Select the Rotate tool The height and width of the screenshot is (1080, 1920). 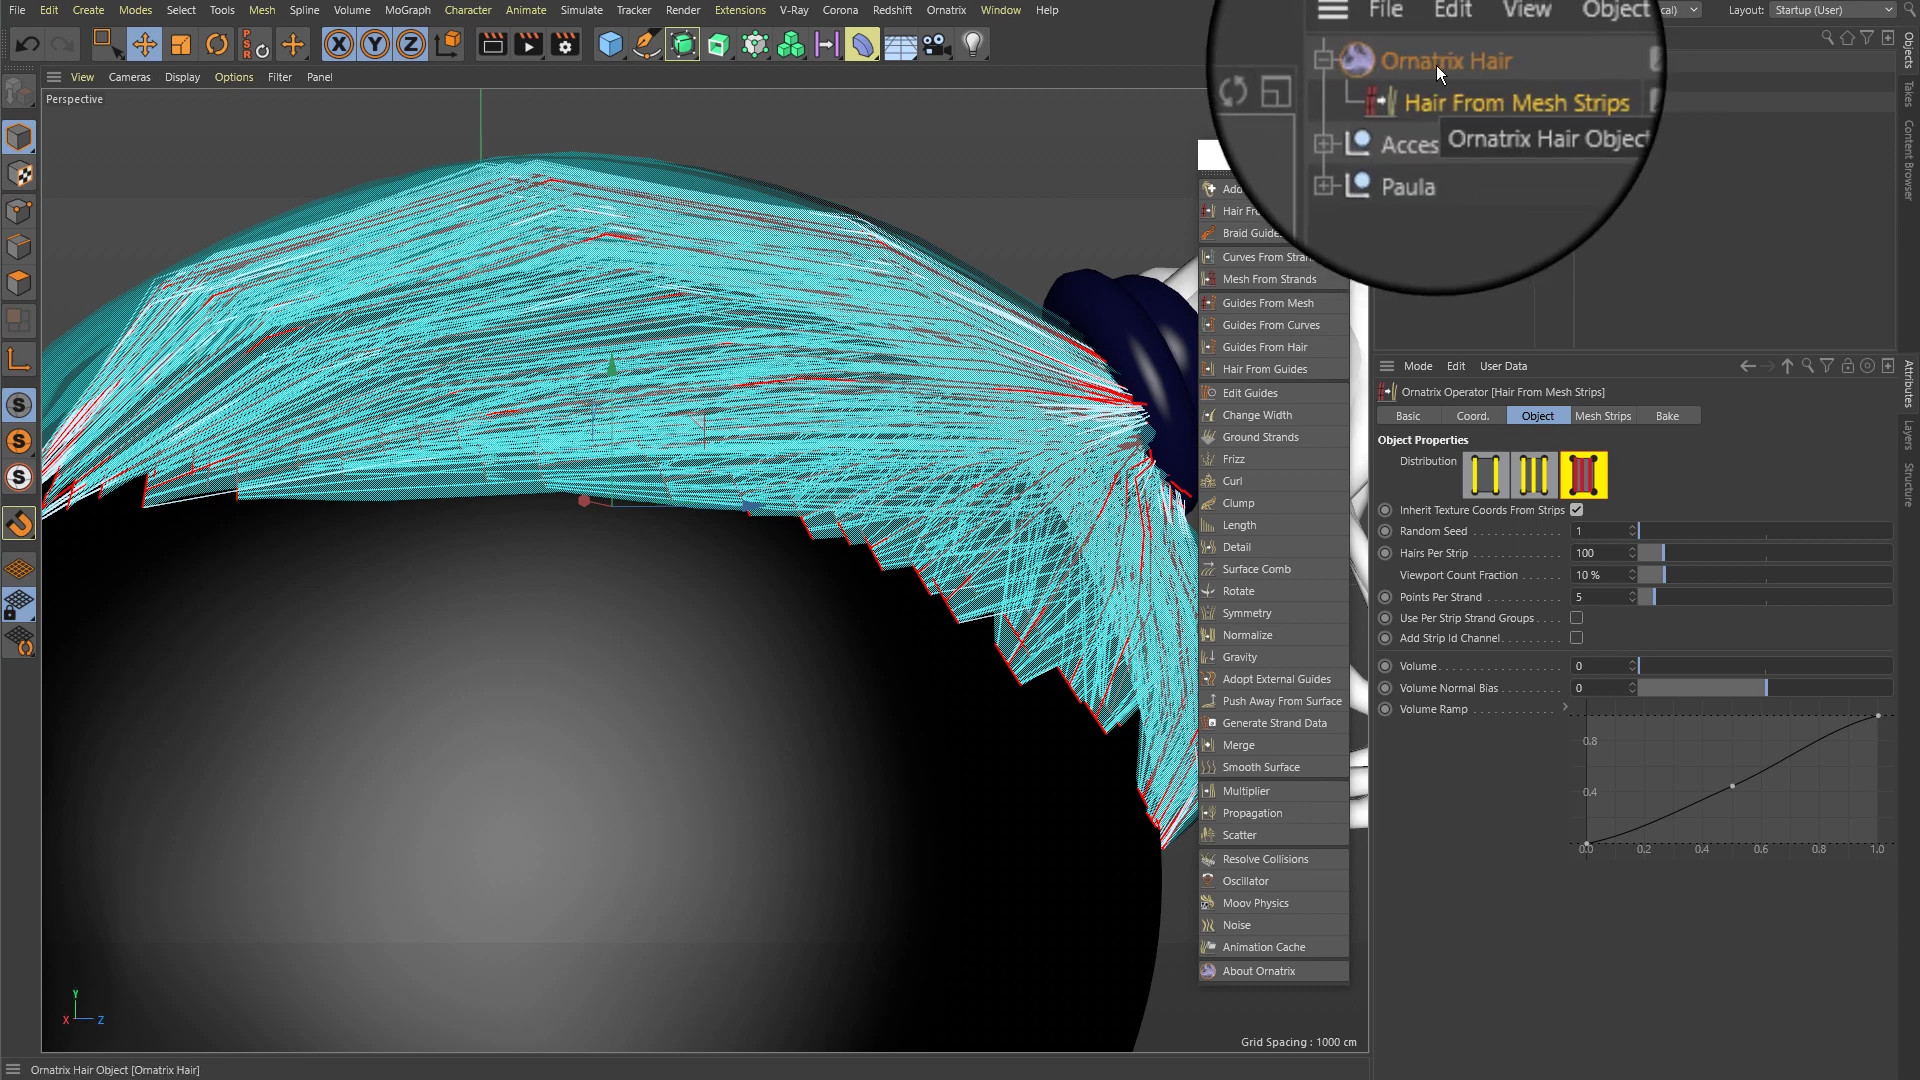tap(217, 45)
